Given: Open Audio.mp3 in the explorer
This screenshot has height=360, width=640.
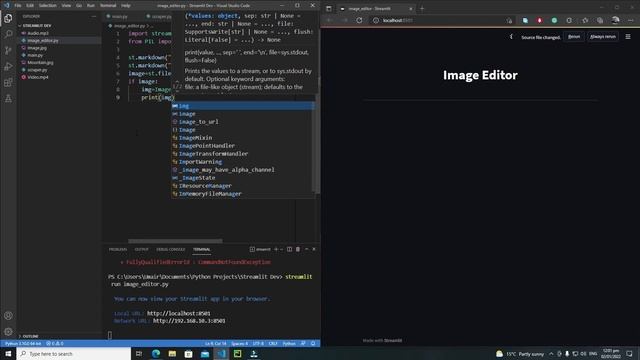Looking at the screenshot, I should [38, 33].
